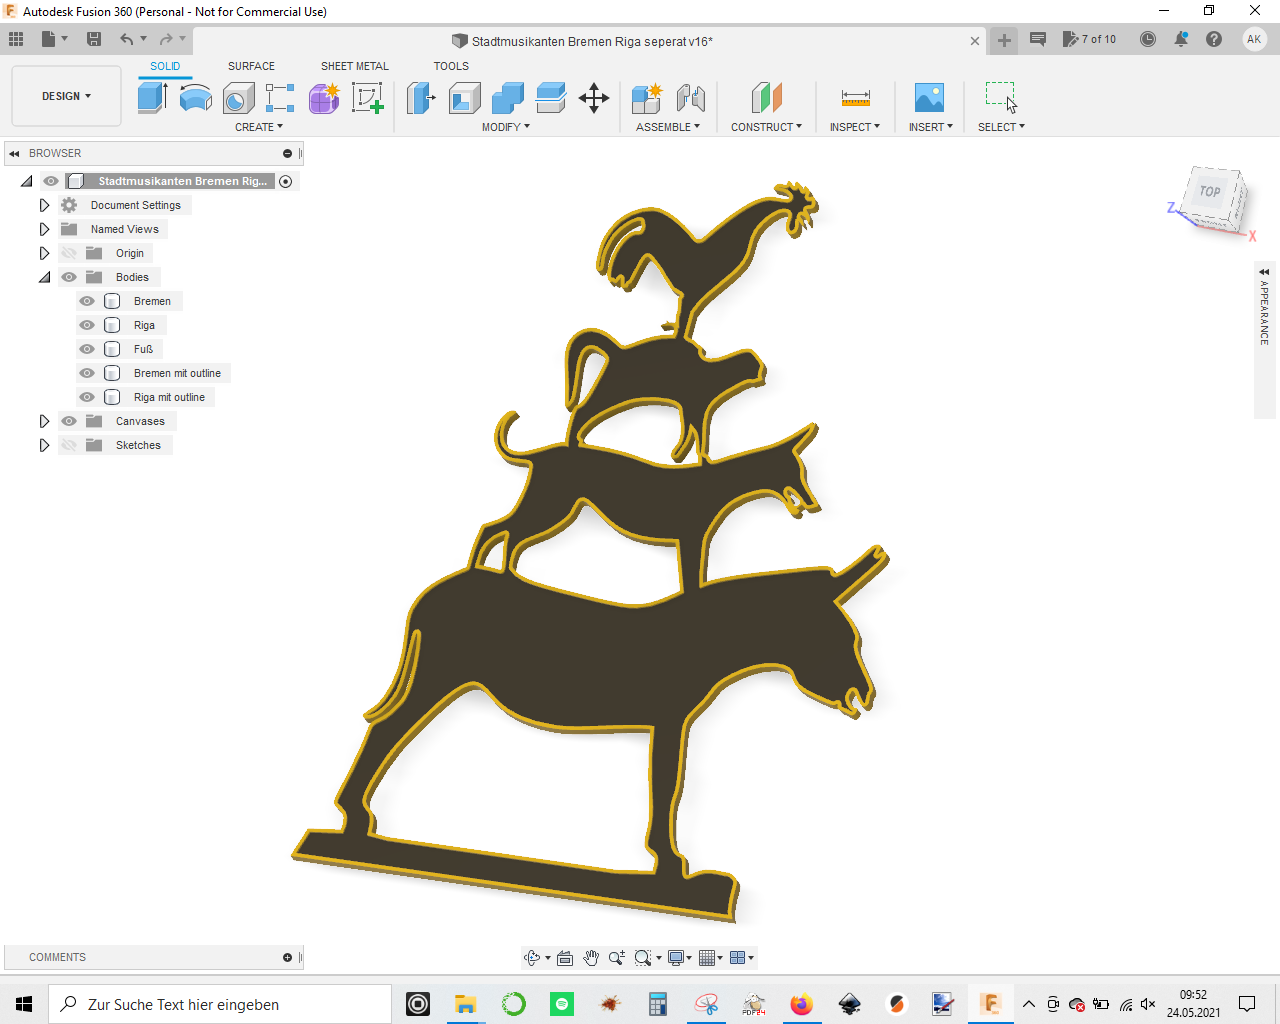Image resolution: width=1280 pixels, height=1024 pixels.
Task: Open the Windows Start menu
Action: click(24, 1004)
